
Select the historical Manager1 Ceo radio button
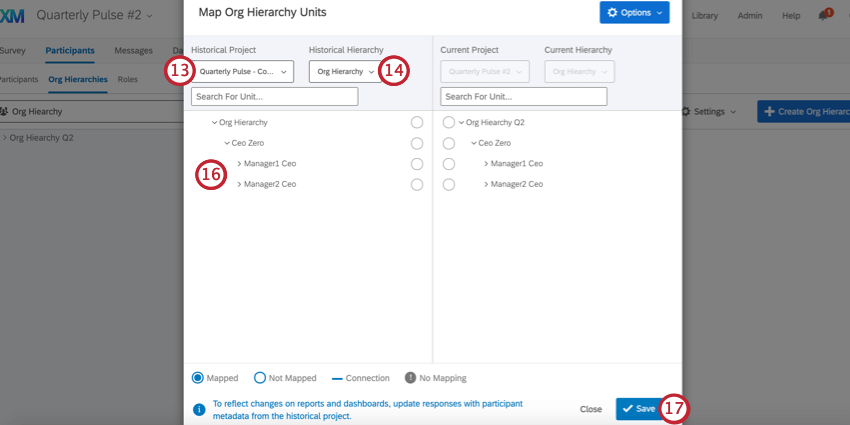click(417, 164)
